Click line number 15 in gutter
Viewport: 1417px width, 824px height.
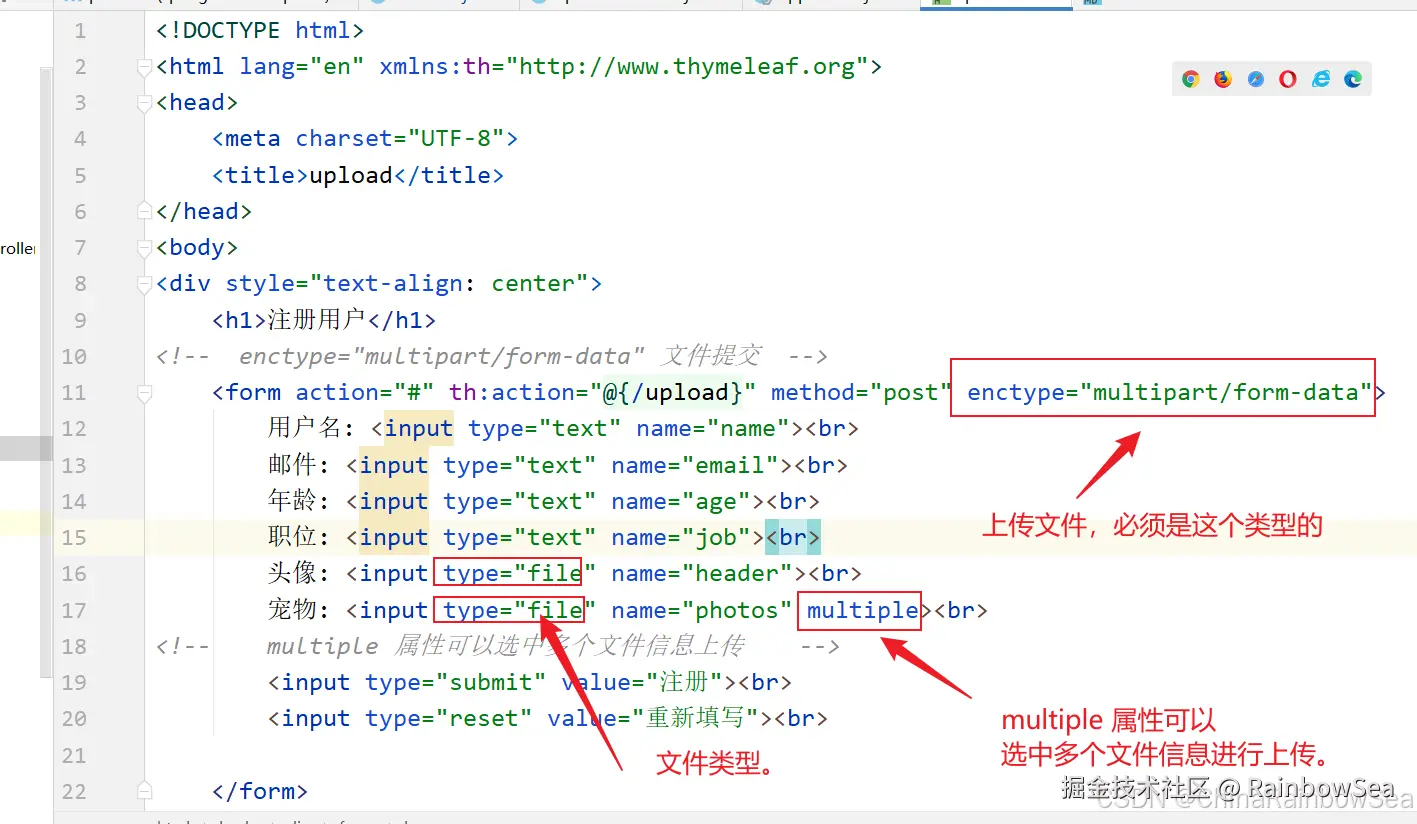(74, 537)
